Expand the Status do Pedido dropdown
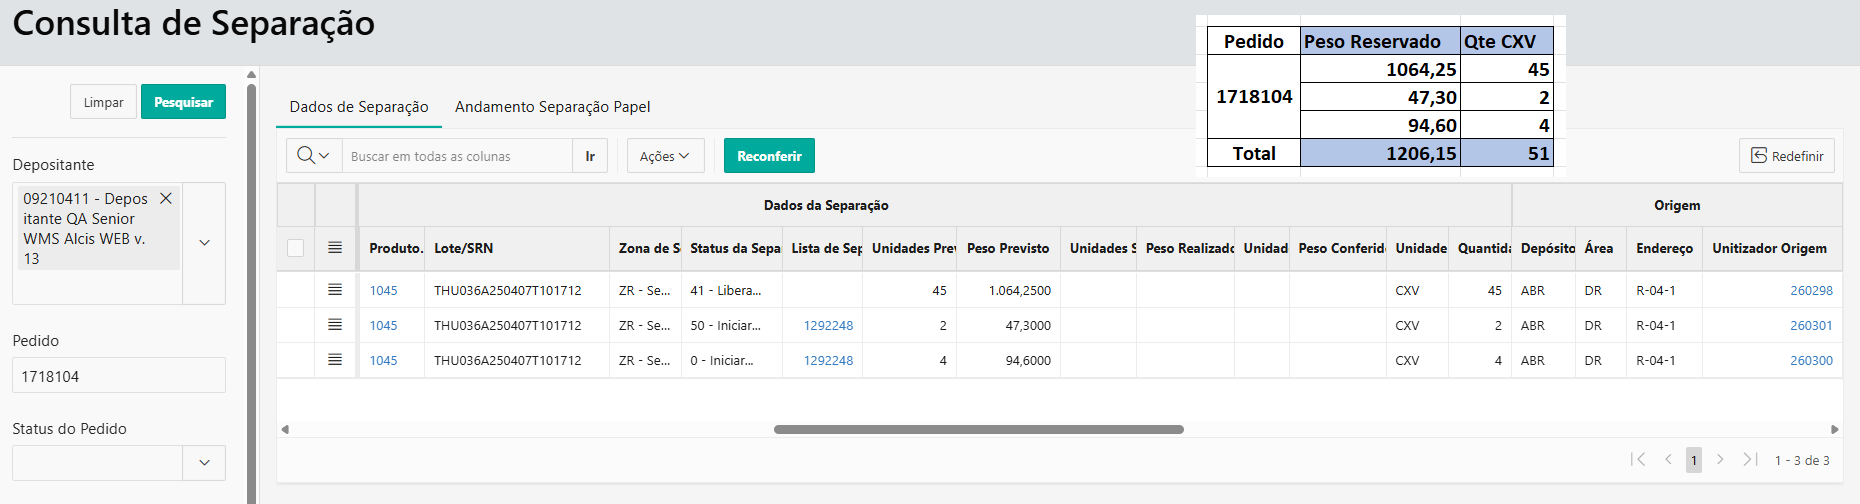Image resolution: width=1860 pixels, height=504 pixels. click(204, 463)
